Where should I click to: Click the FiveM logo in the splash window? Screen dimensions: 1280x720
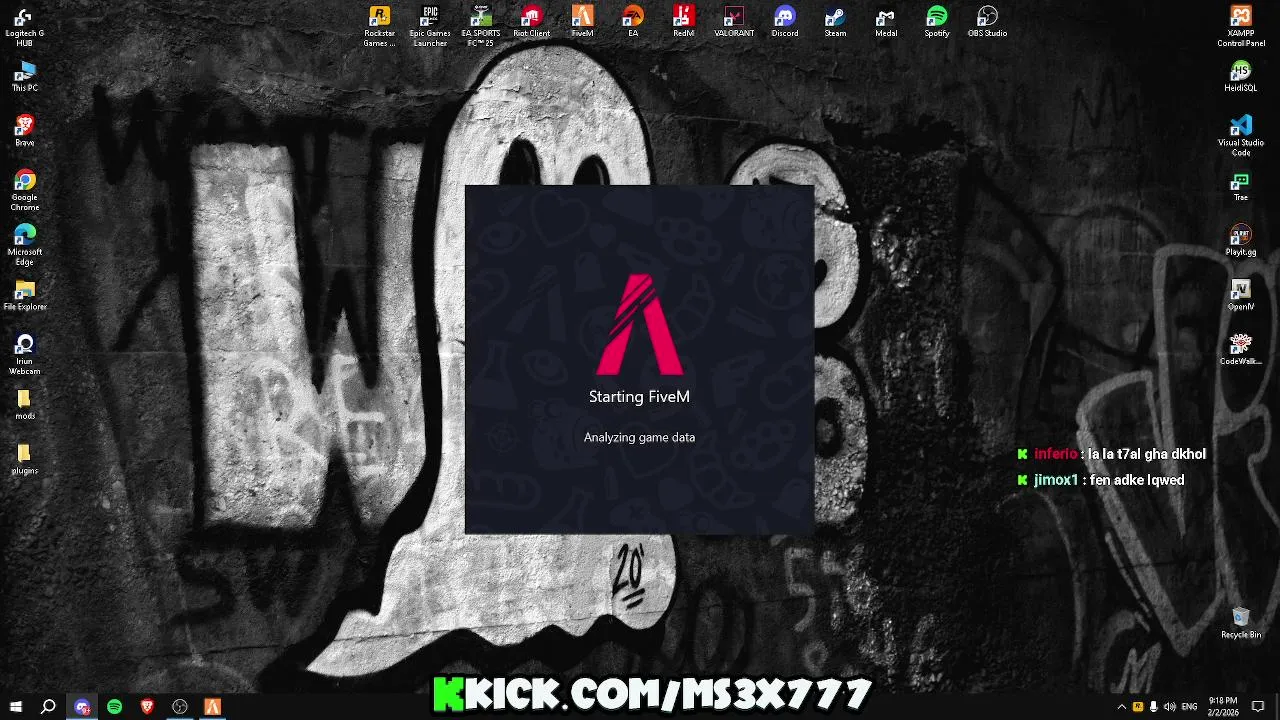pyautogui.click(x=640, y=324)
